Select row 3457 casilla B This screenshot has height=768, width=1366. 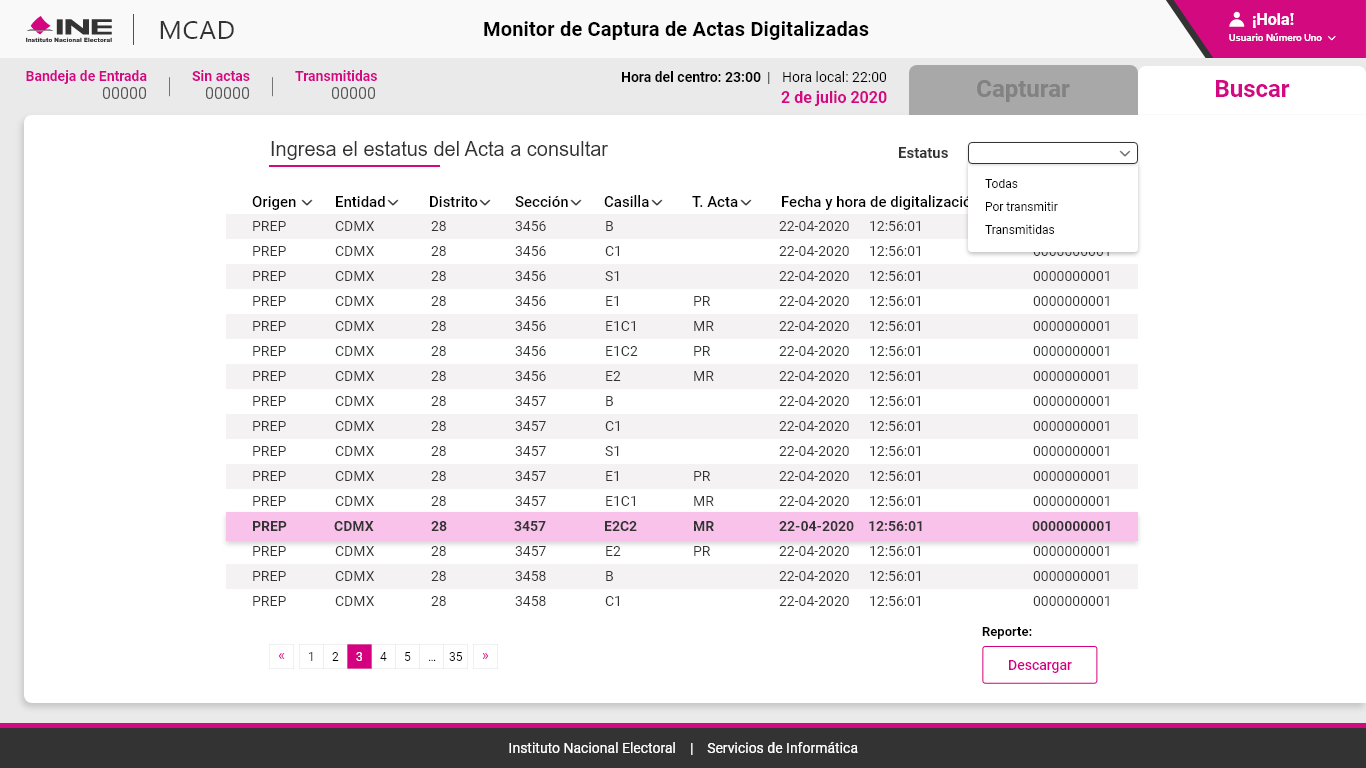682,402
